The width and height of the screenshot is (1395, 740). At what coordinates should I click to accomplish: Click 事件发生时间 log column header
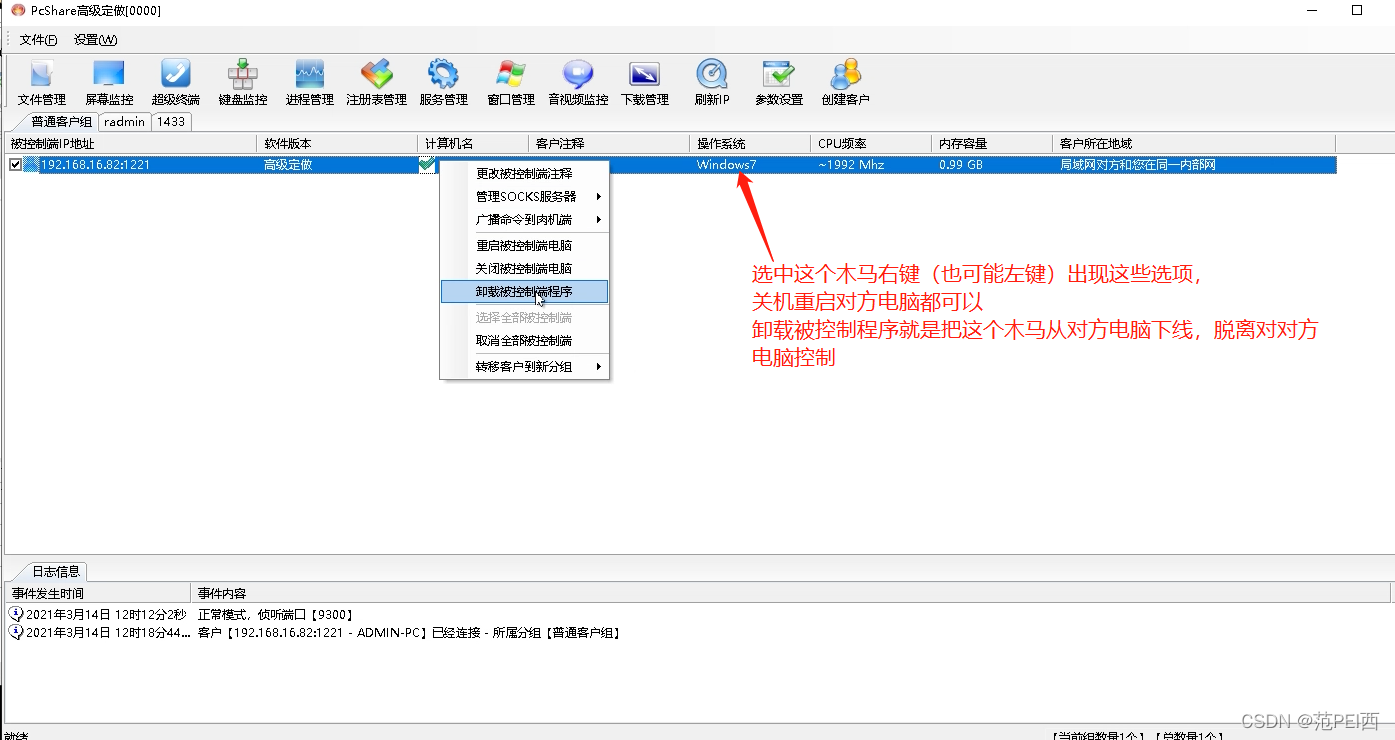click(x=97, y=593)
